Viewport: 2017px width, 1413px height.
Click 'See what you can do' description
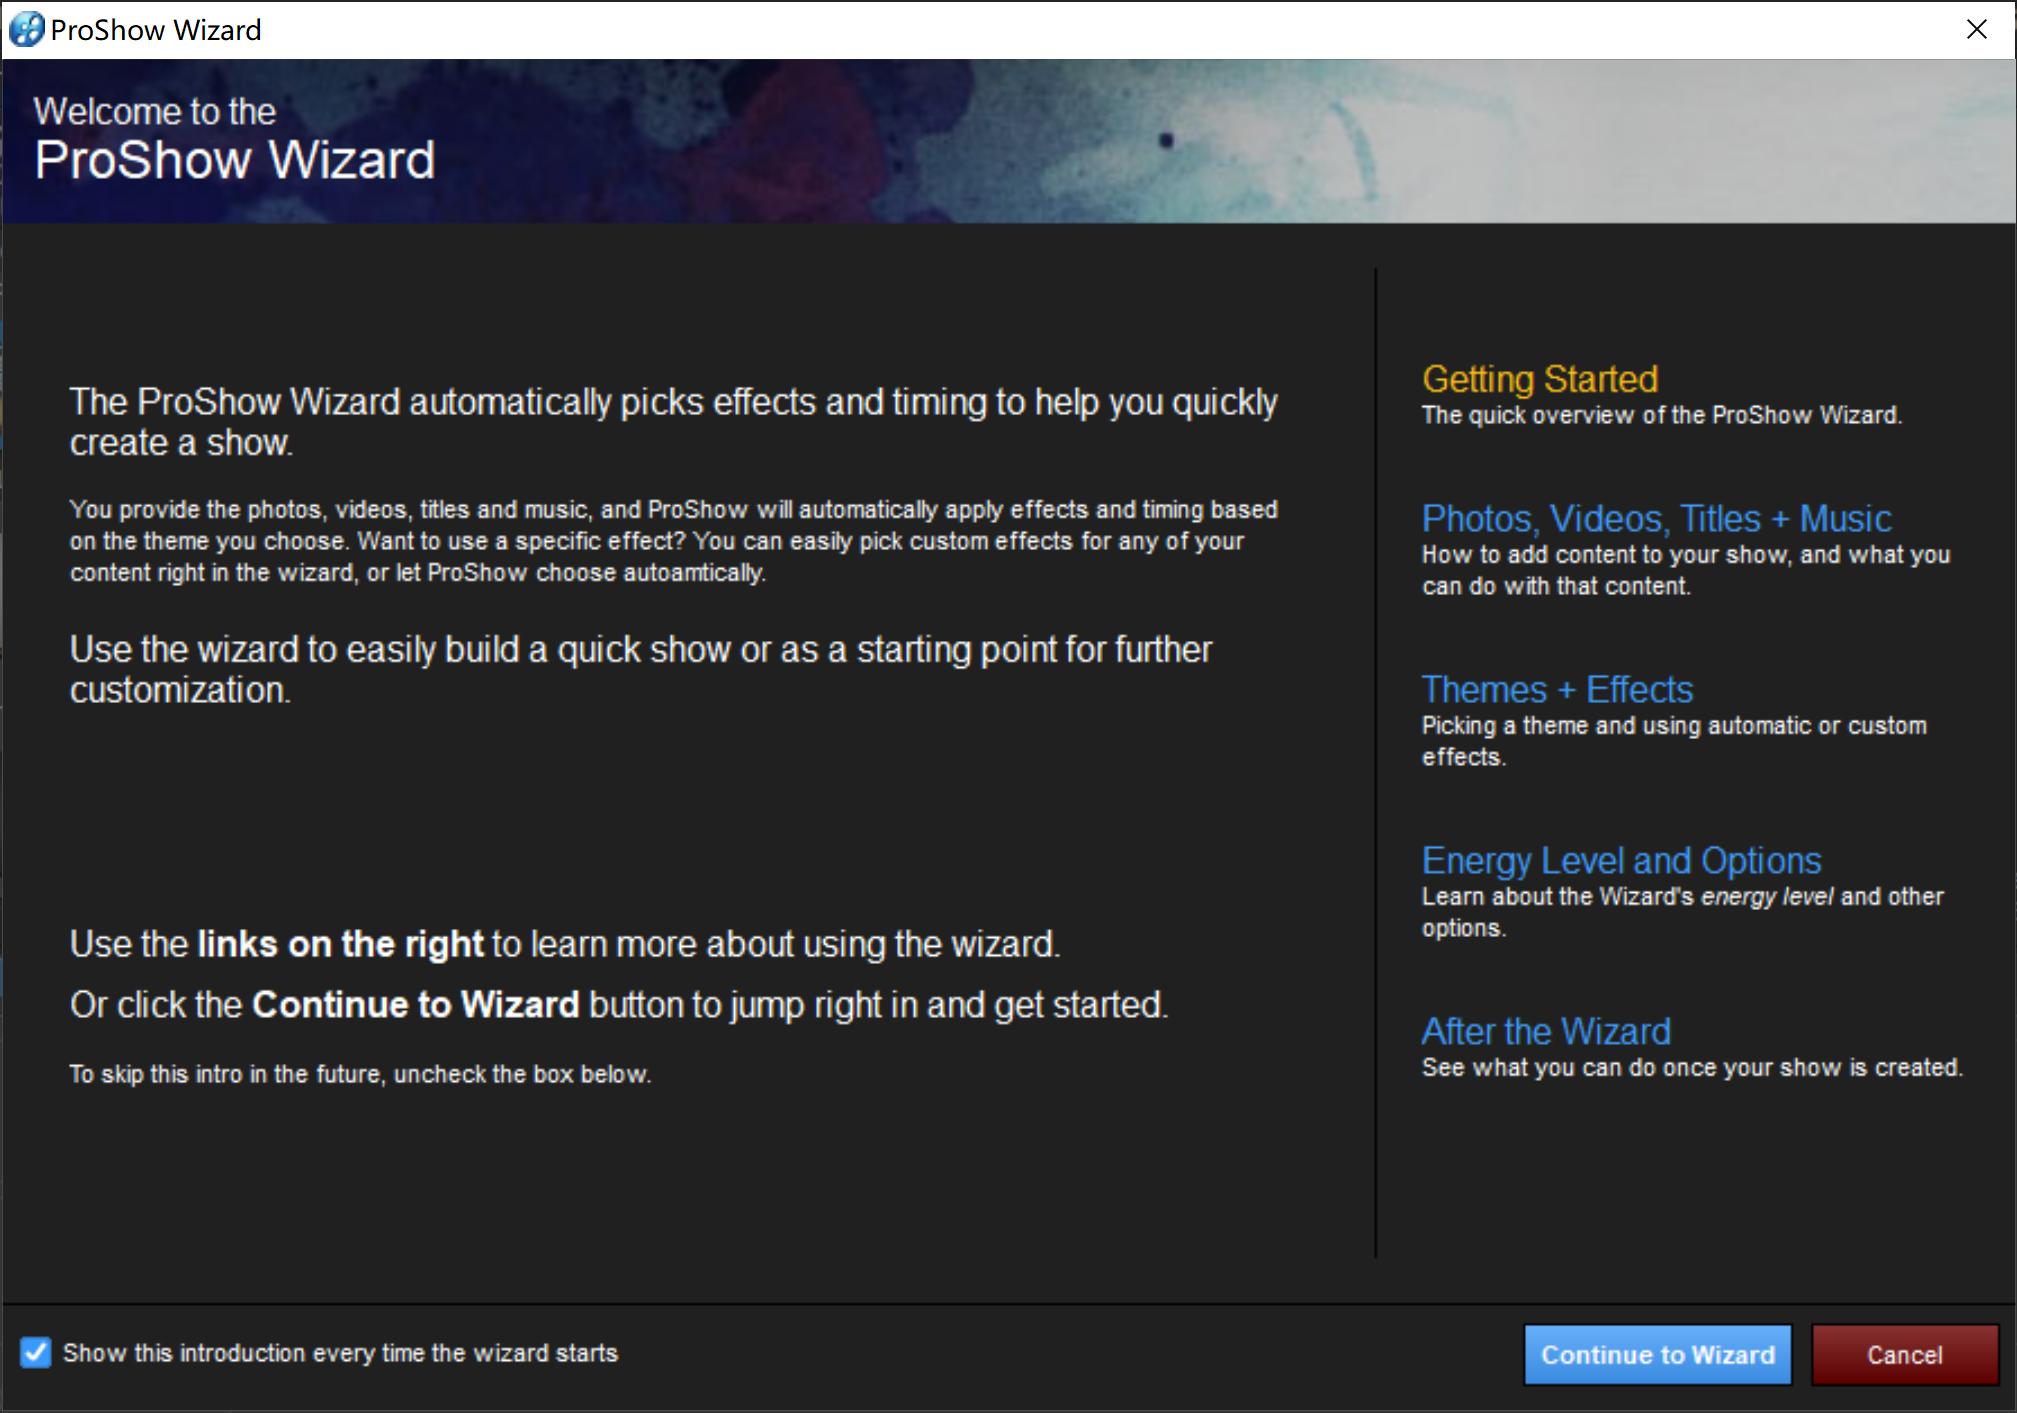(1691, 1068)
